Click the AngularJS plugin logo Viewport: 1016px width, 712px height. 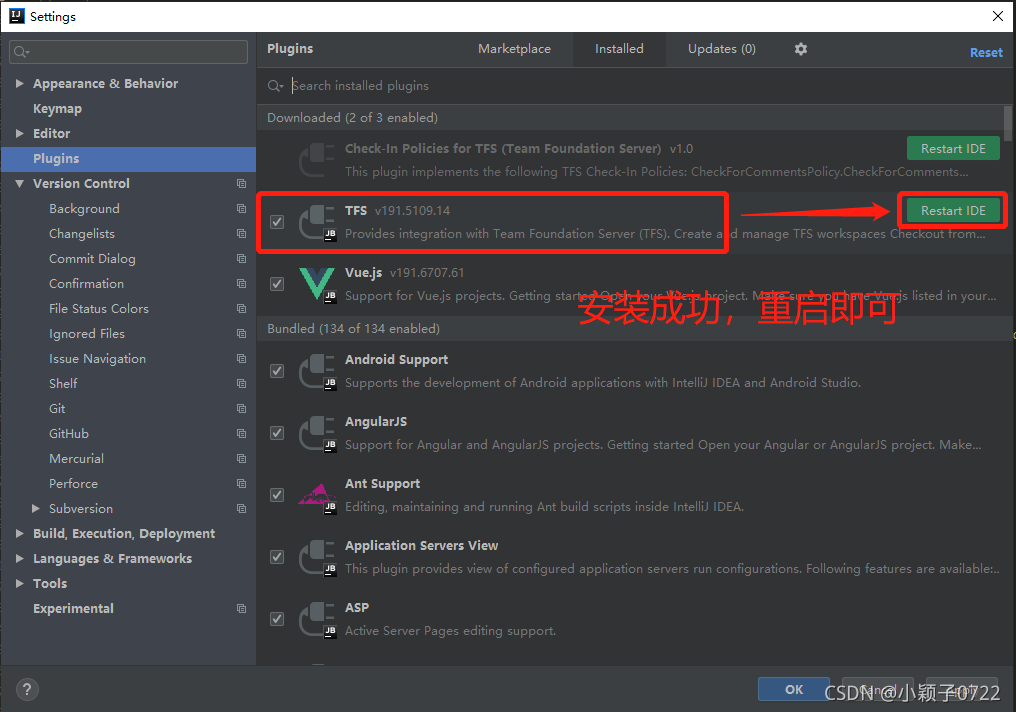[317, 433]
